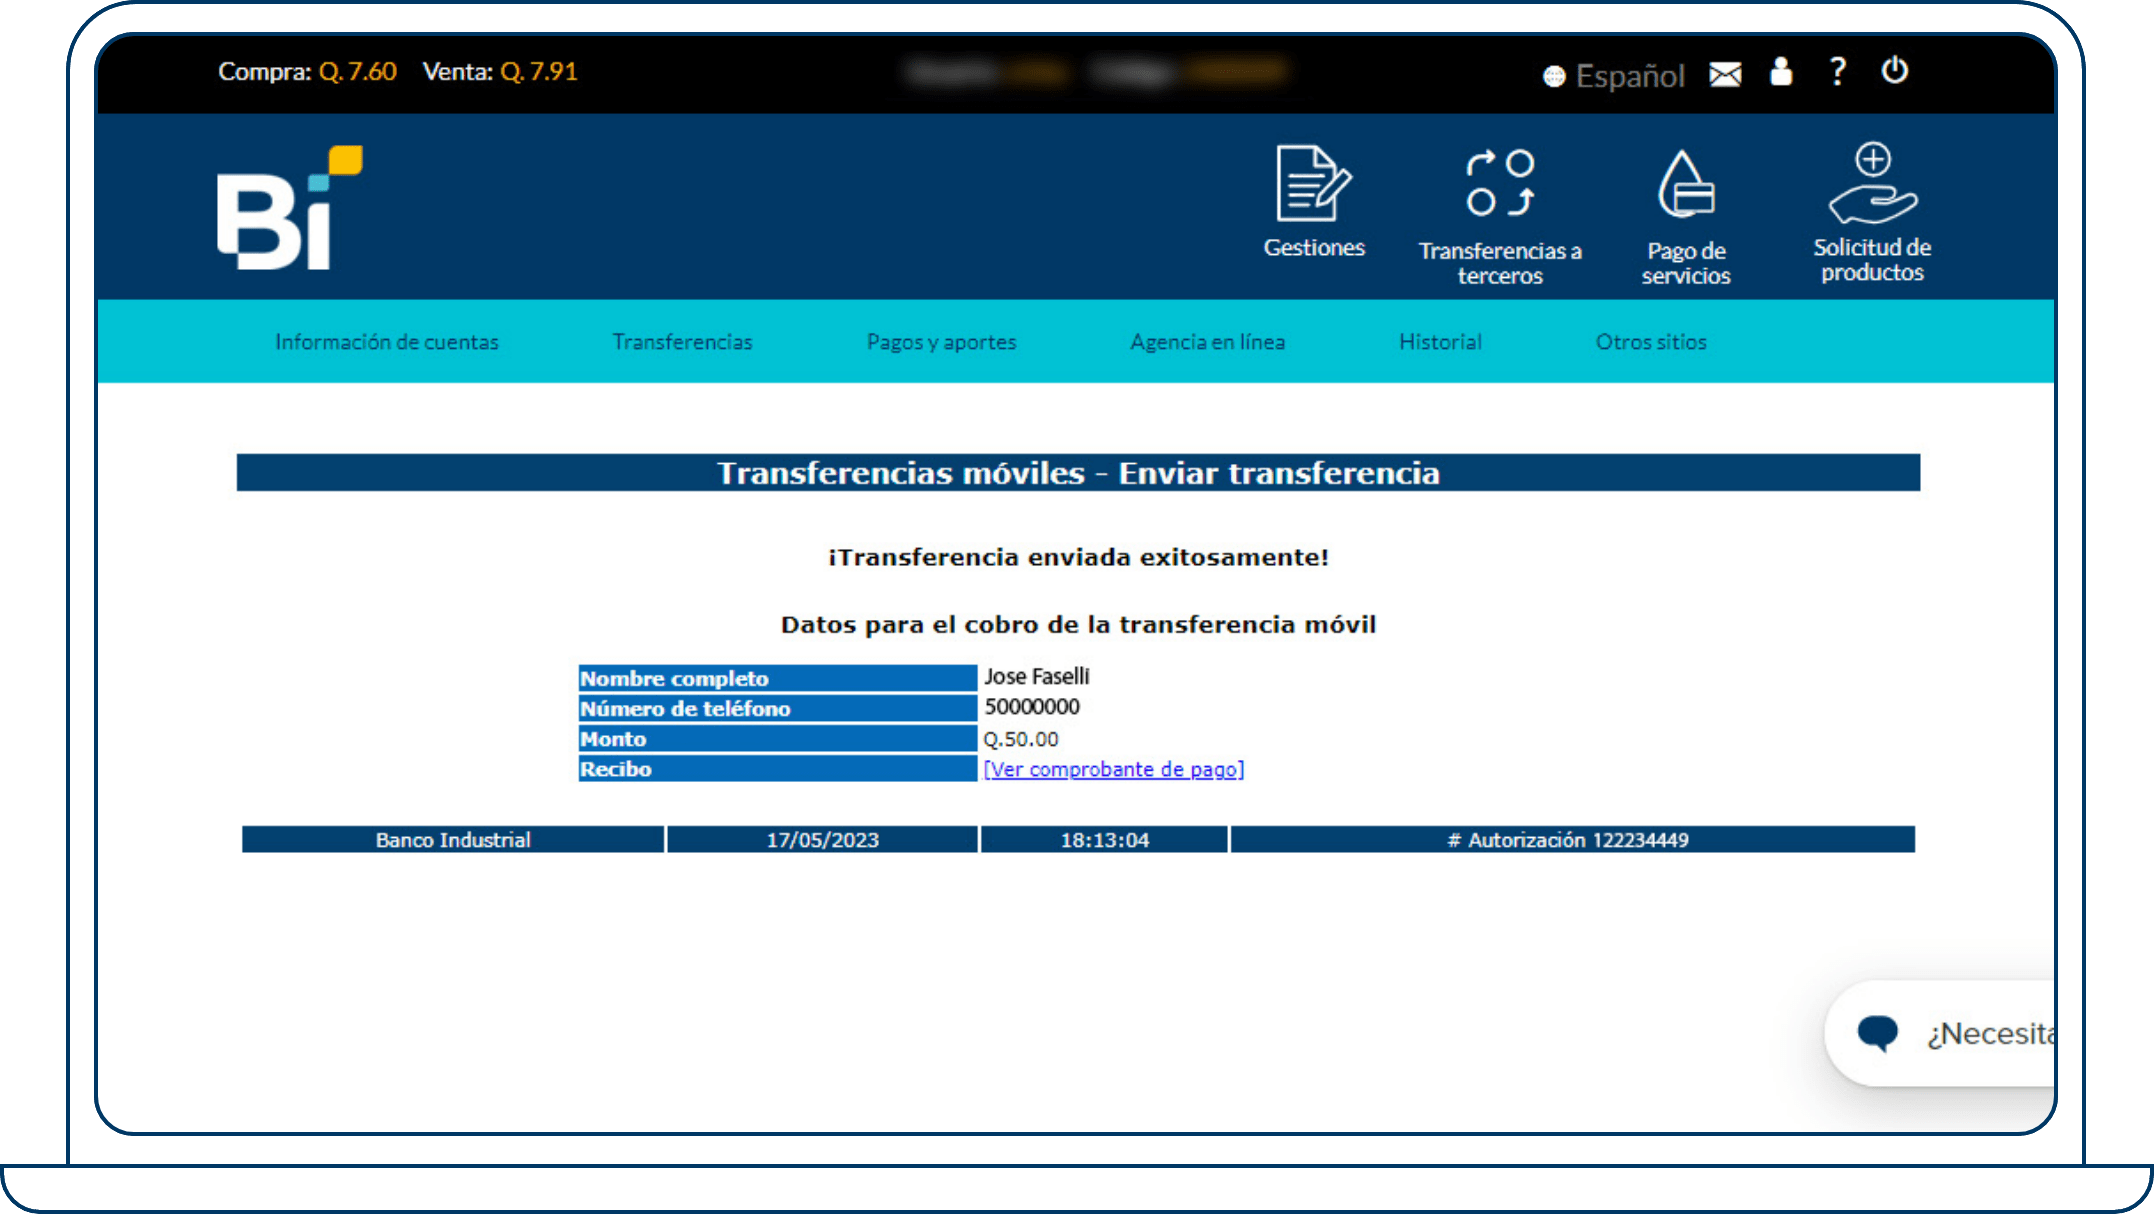Click the ¿Necesita help chat button
The height and width of the screenshot is (1214, 2154).
[x=1940, y=1033]
